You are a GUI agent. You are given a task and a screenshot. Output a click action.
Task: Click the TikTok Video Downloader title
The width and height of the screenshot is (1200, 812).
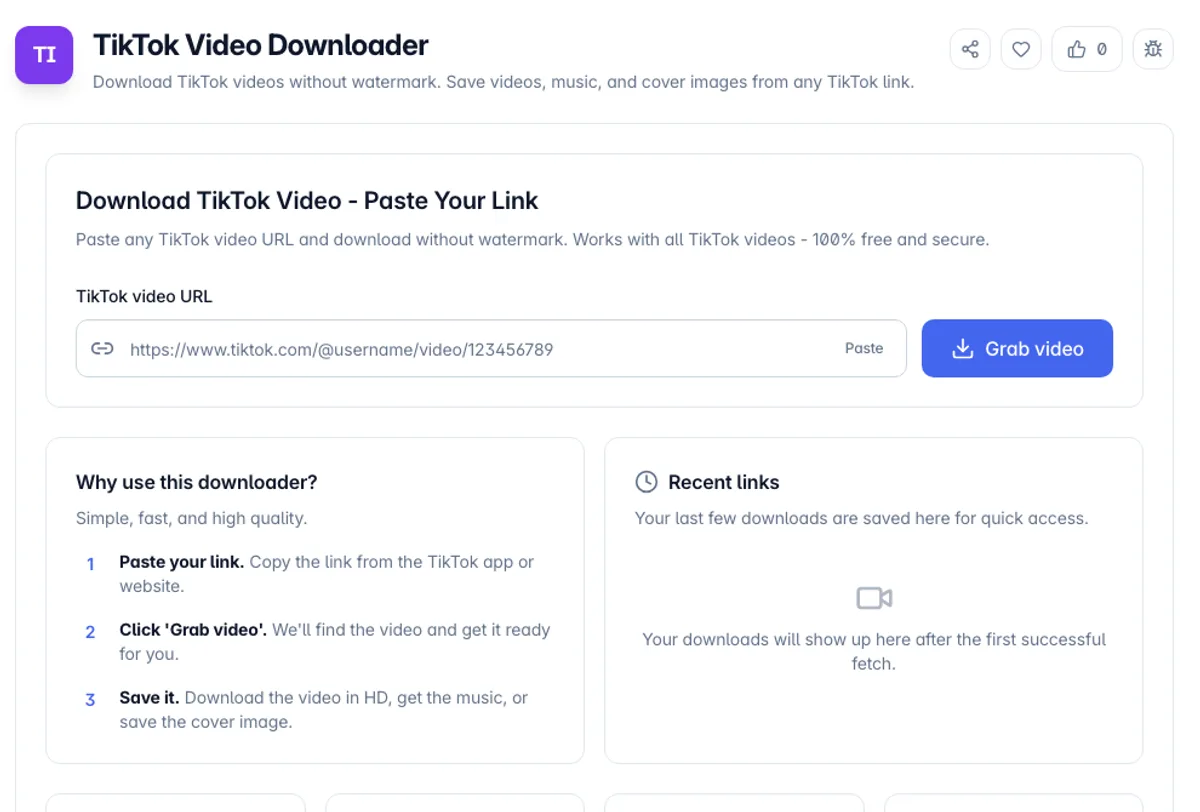coord(261,45)
